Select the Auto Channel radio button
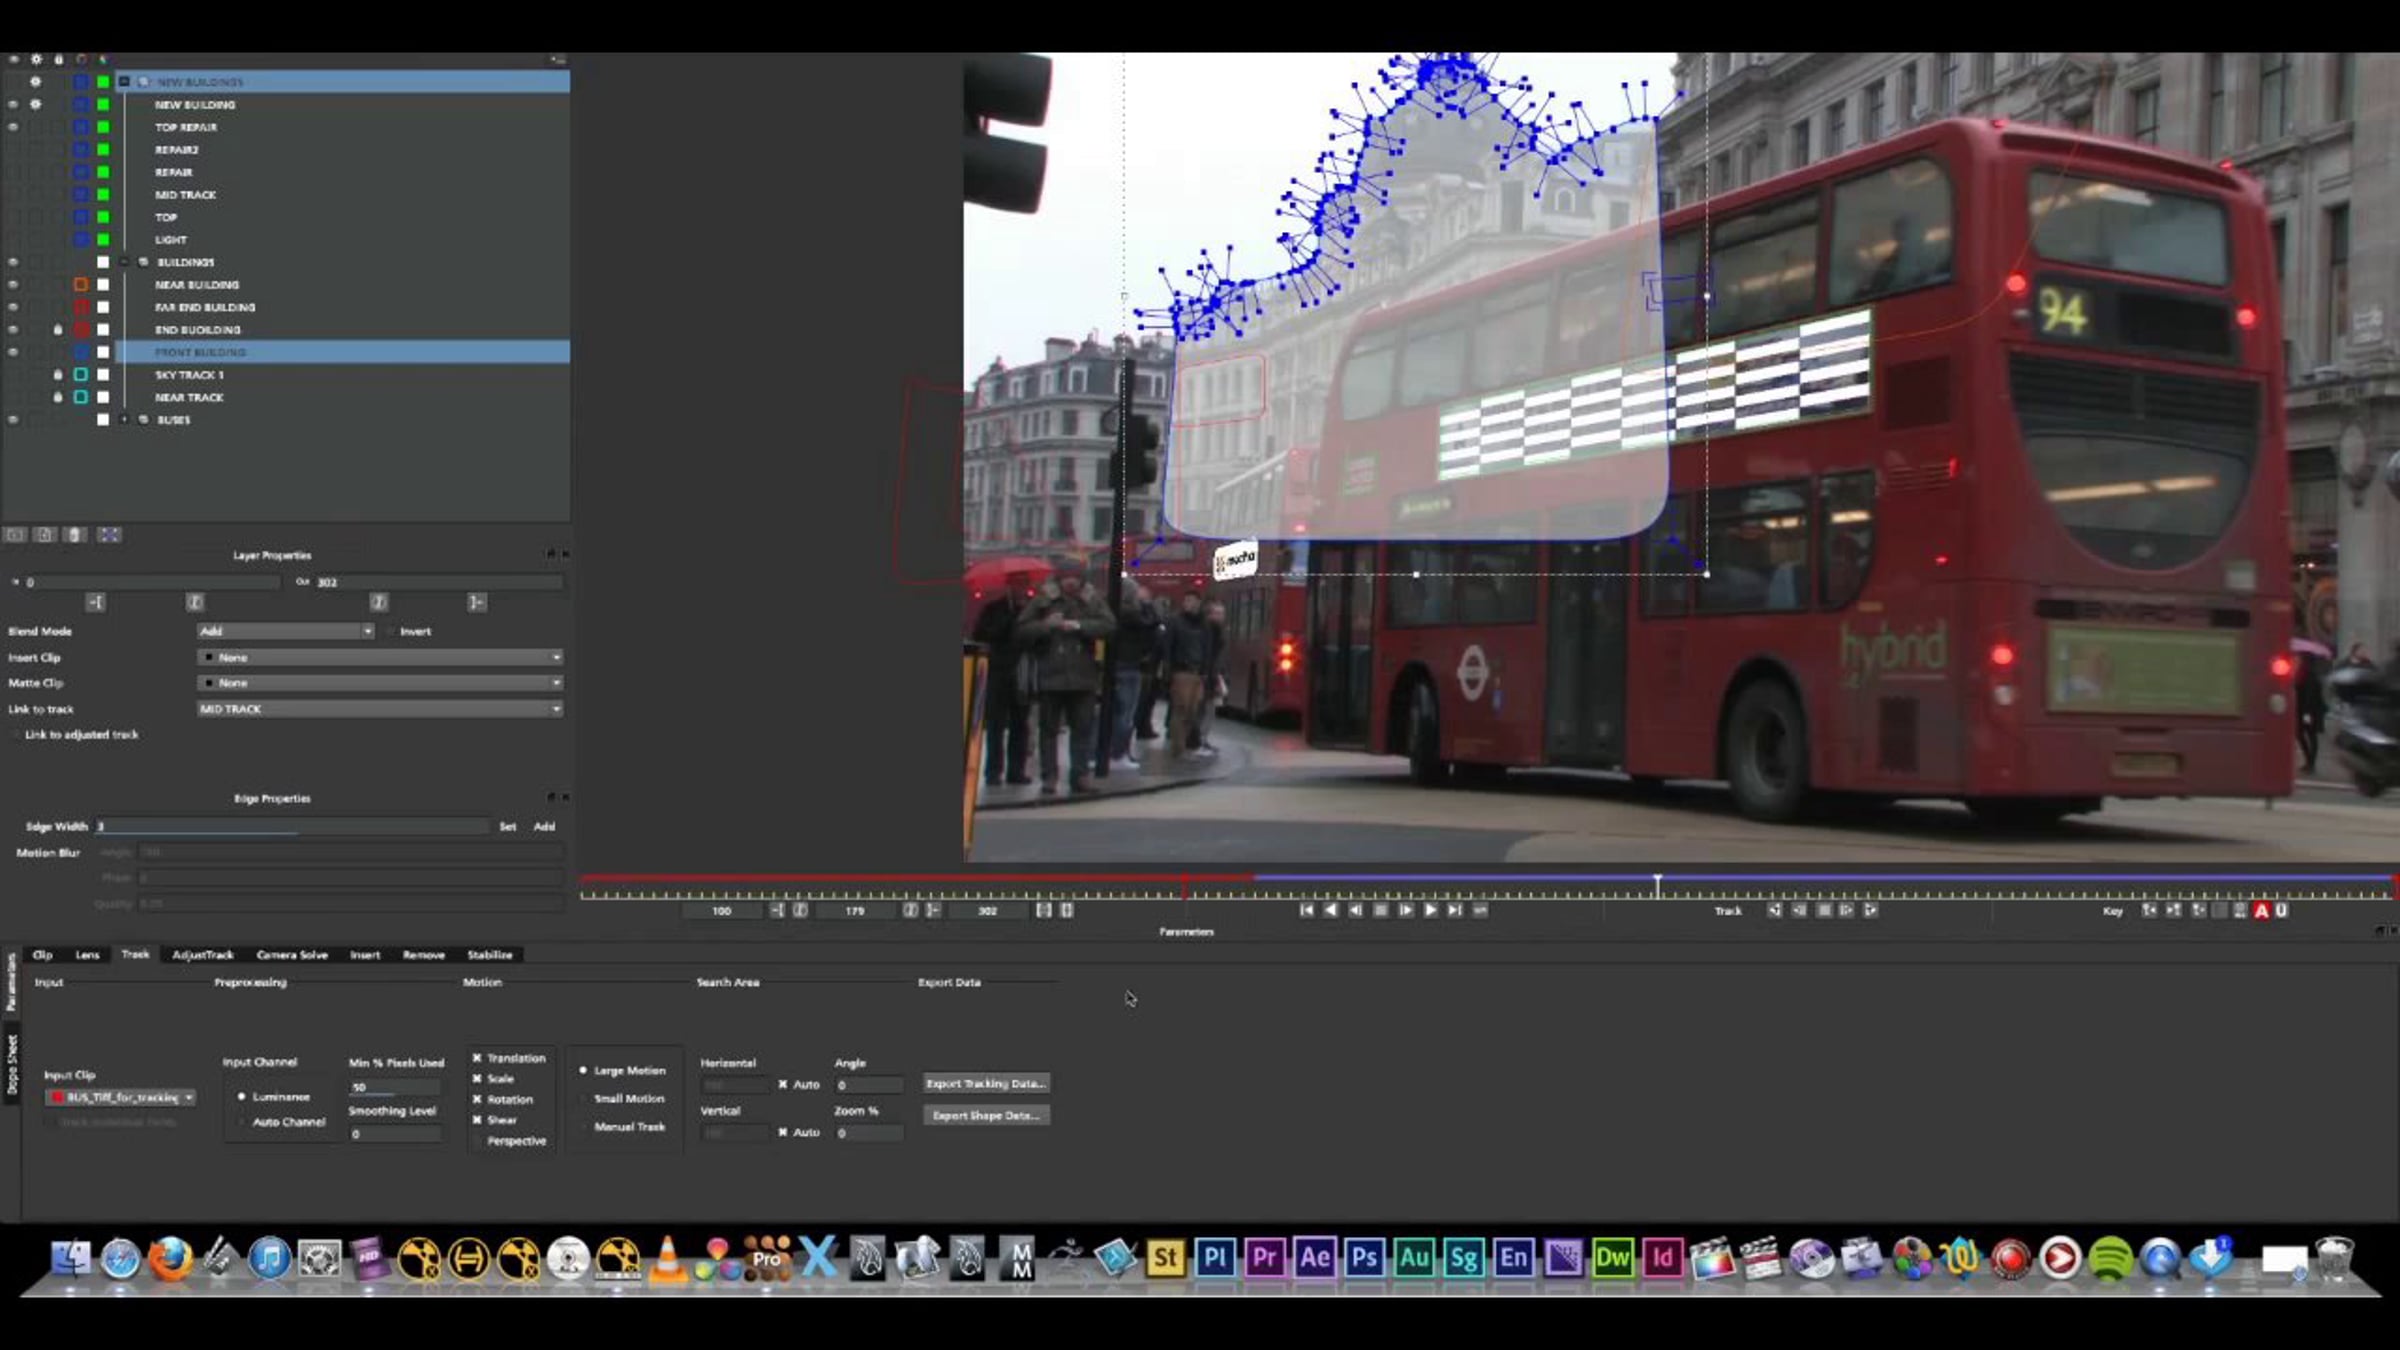This screenshot has height=1350, width=2400. [241, 1122]
